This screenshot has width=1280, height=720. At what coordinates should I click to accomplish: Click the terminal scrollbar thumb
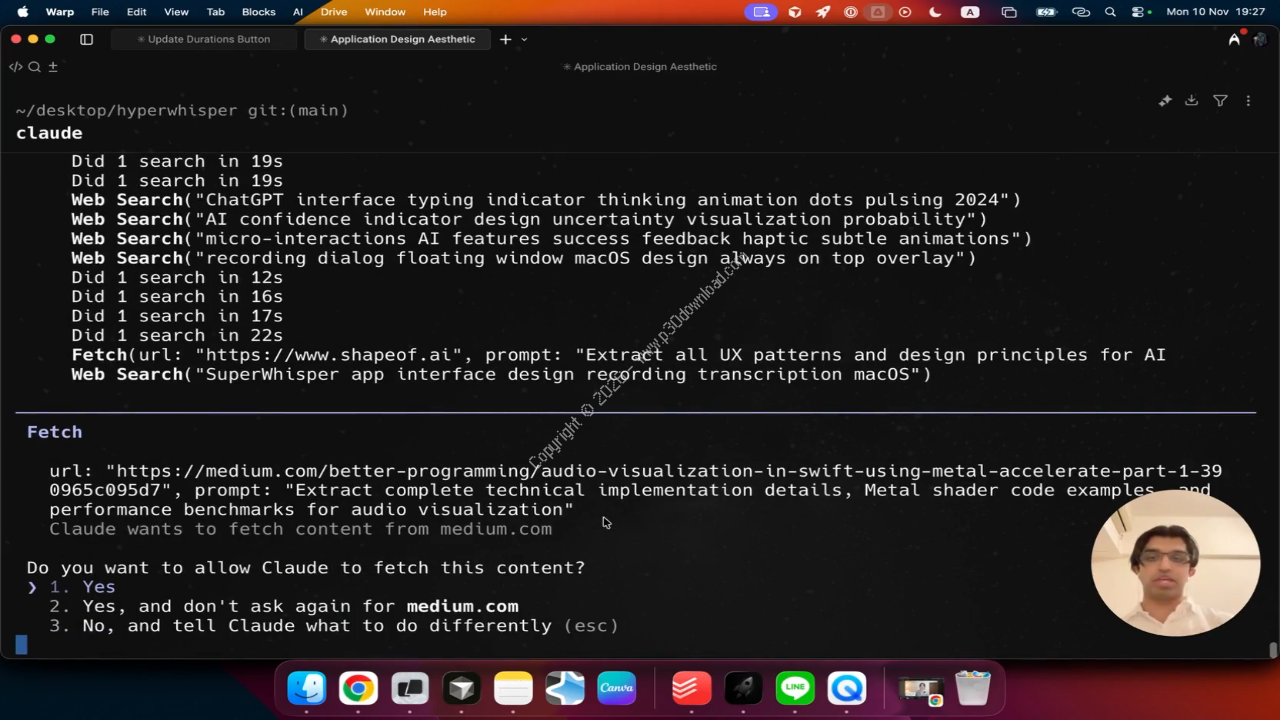(x=1273, y=650)
